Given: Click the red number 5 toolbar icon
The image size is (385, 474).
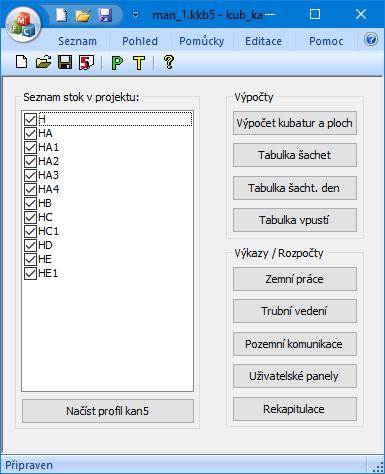Looking at the screenshot, I should tap(86, 62).
